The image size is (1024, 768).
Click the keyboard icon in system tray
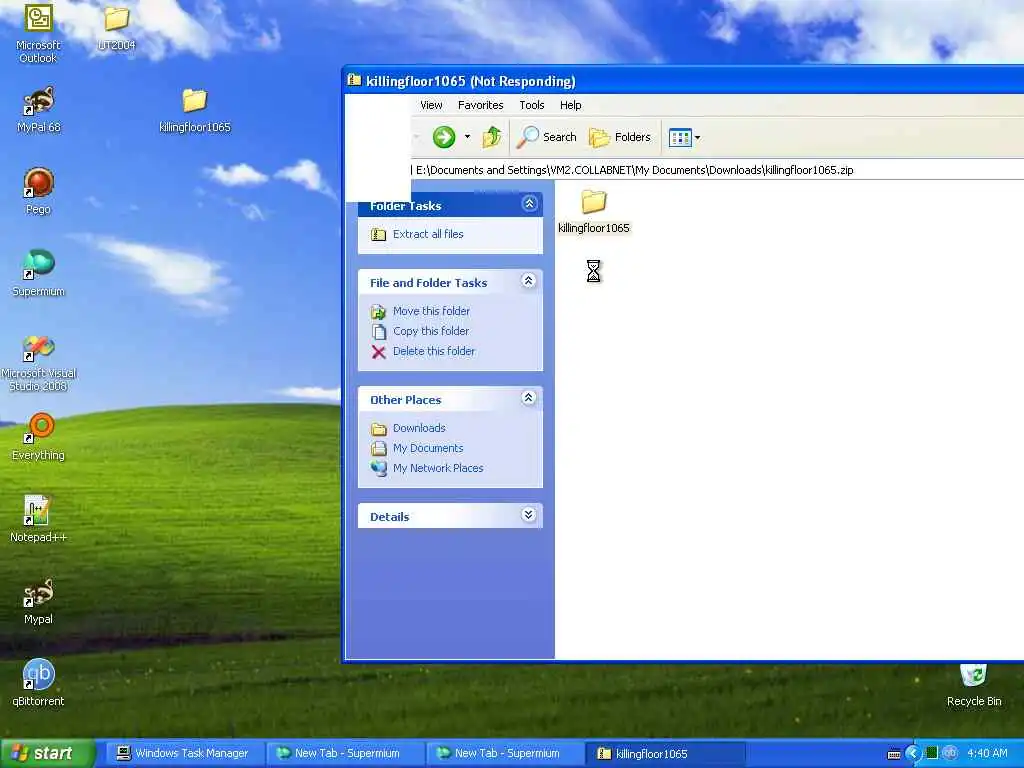pos(894,754)
